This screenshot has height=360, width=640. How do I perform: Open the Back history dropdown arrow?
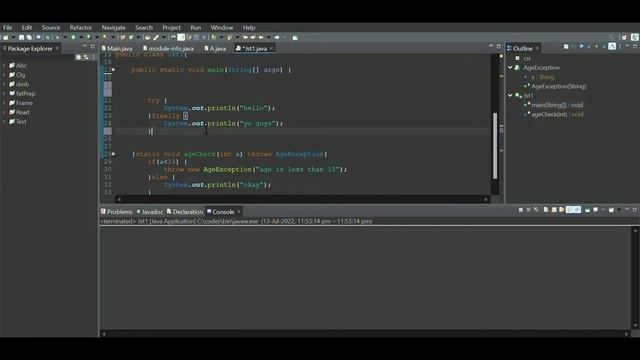pyautogui.click(x=269, y=37)
